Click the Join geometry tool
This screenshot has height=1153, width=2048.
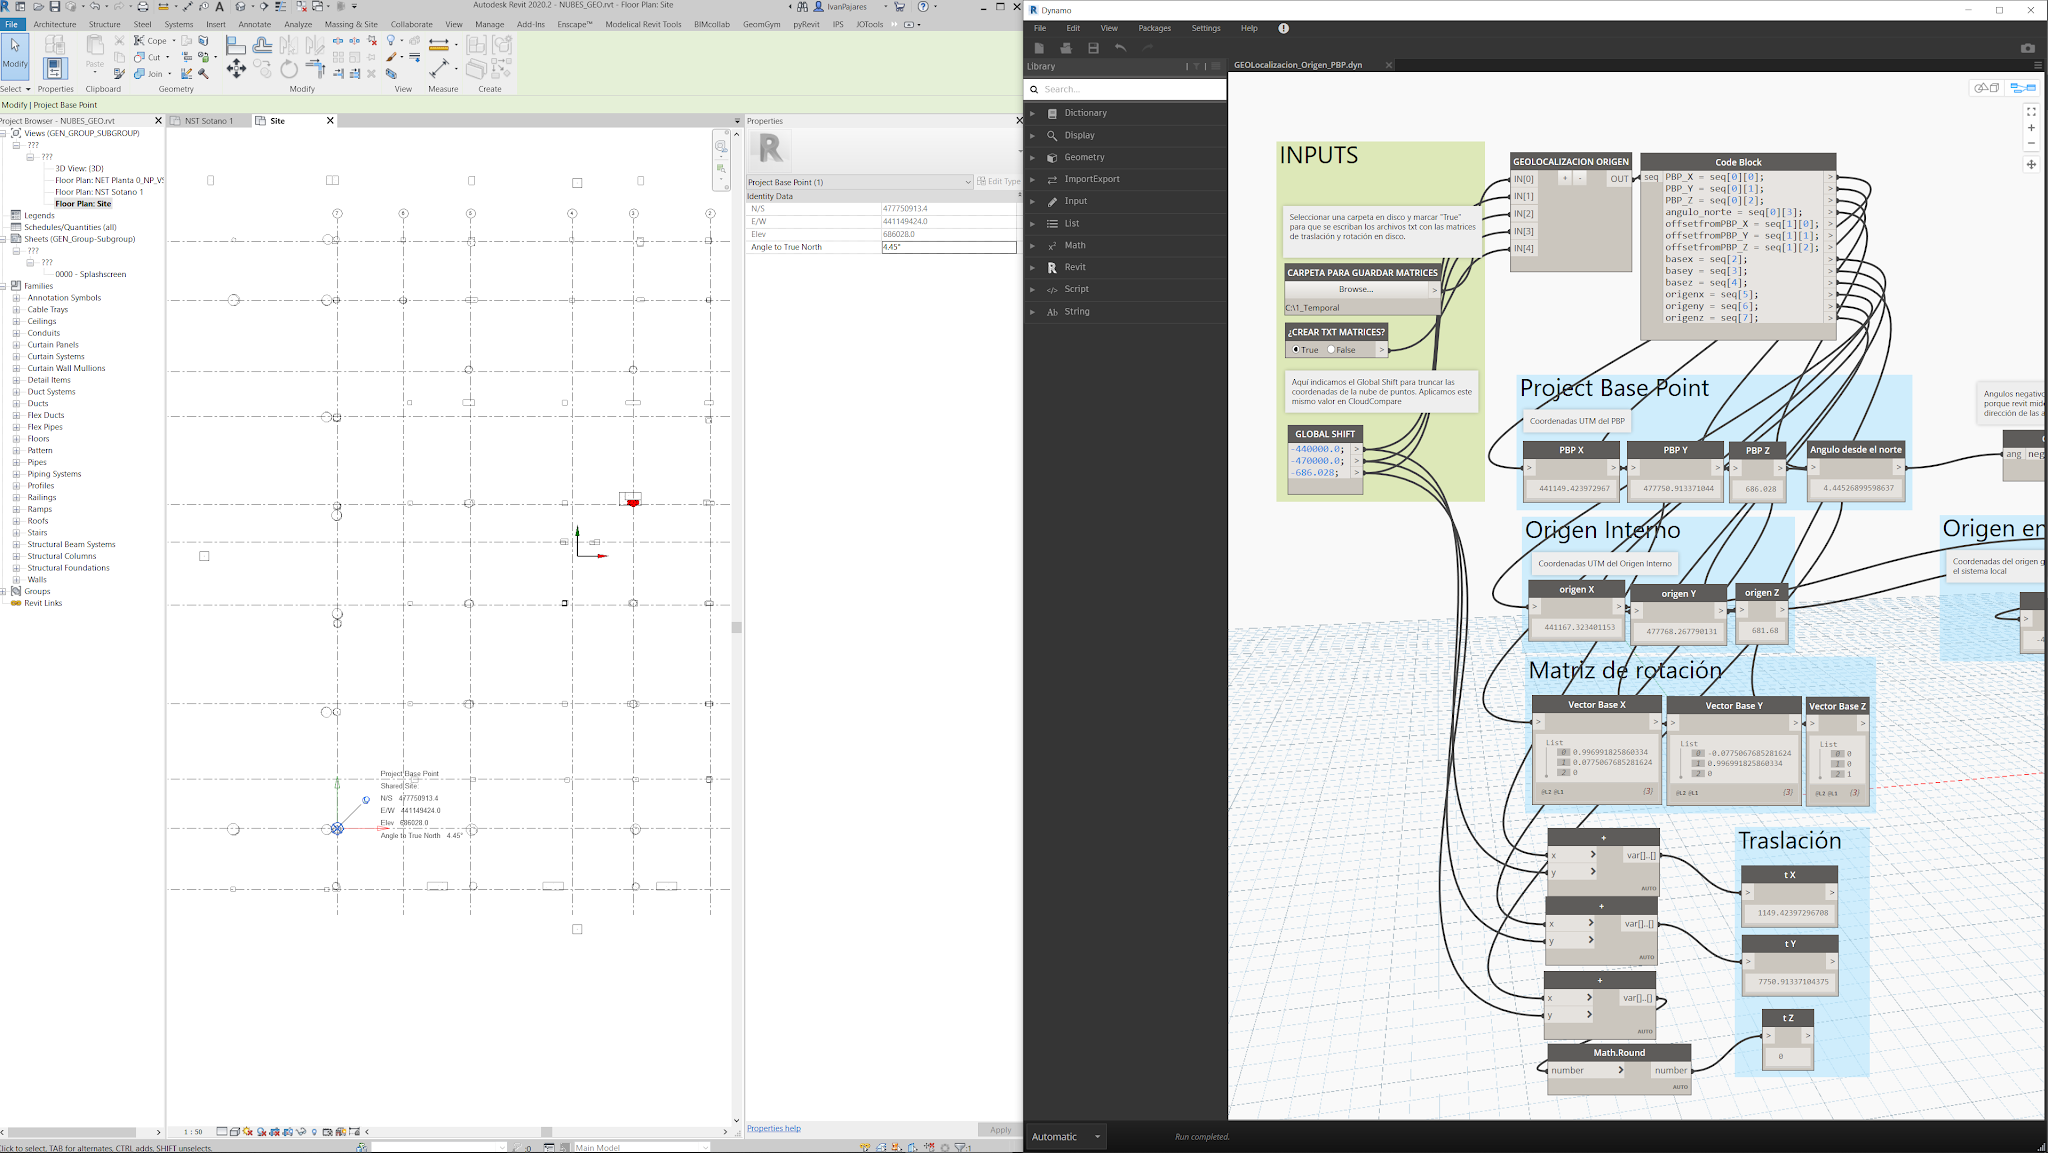(x=150, y=73)
